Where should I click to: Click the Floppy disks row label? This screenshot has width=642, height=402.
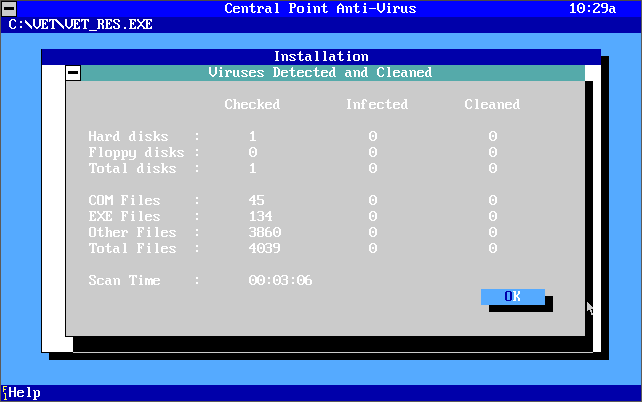tap(136, 152)
